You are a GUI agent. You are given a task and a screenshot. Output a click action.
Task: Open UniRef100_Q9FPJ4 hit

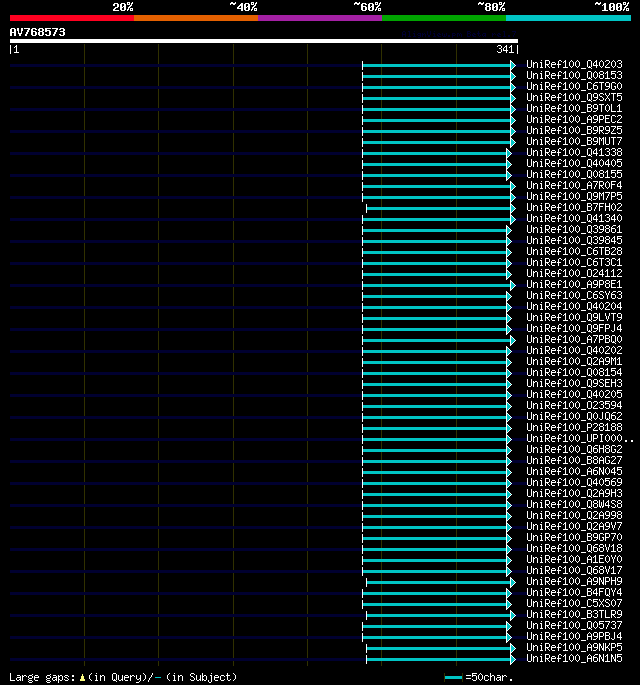[x=574, y=329]
